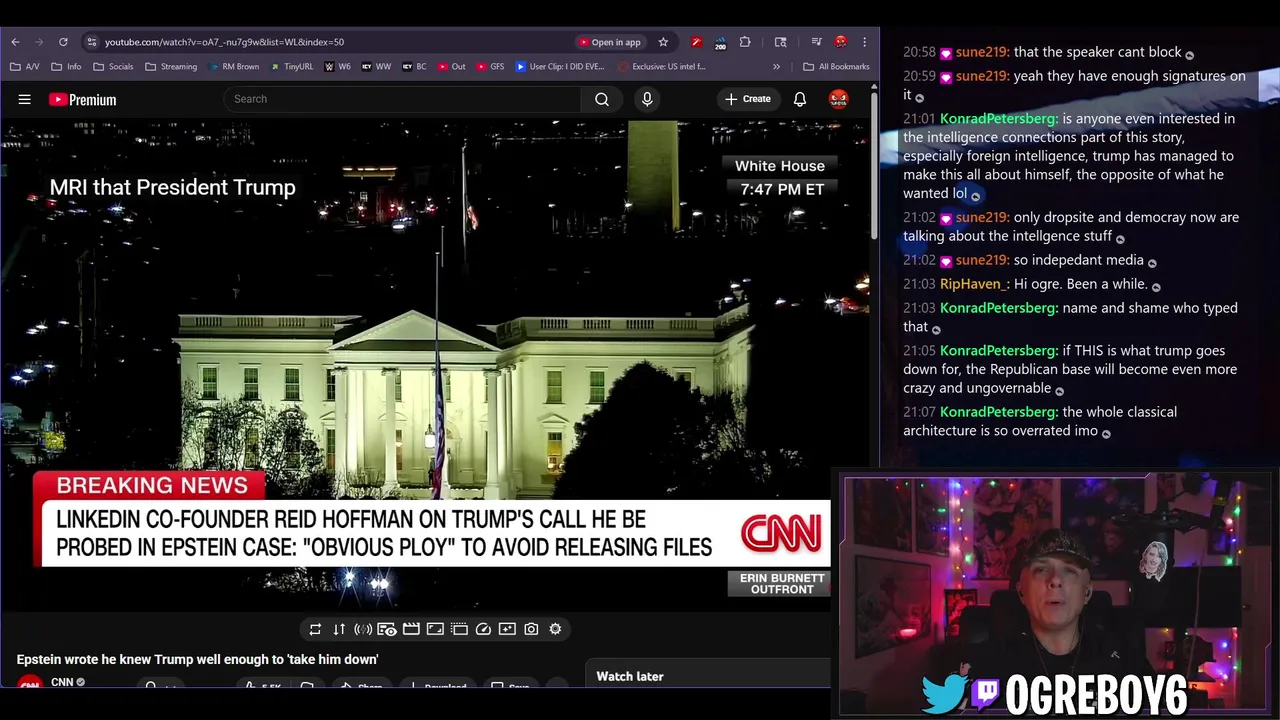1280x720 pixels.
Task: Click sune219's 'speaker cant block' message
Action: pyautogui.click(x=1048, y=52)
